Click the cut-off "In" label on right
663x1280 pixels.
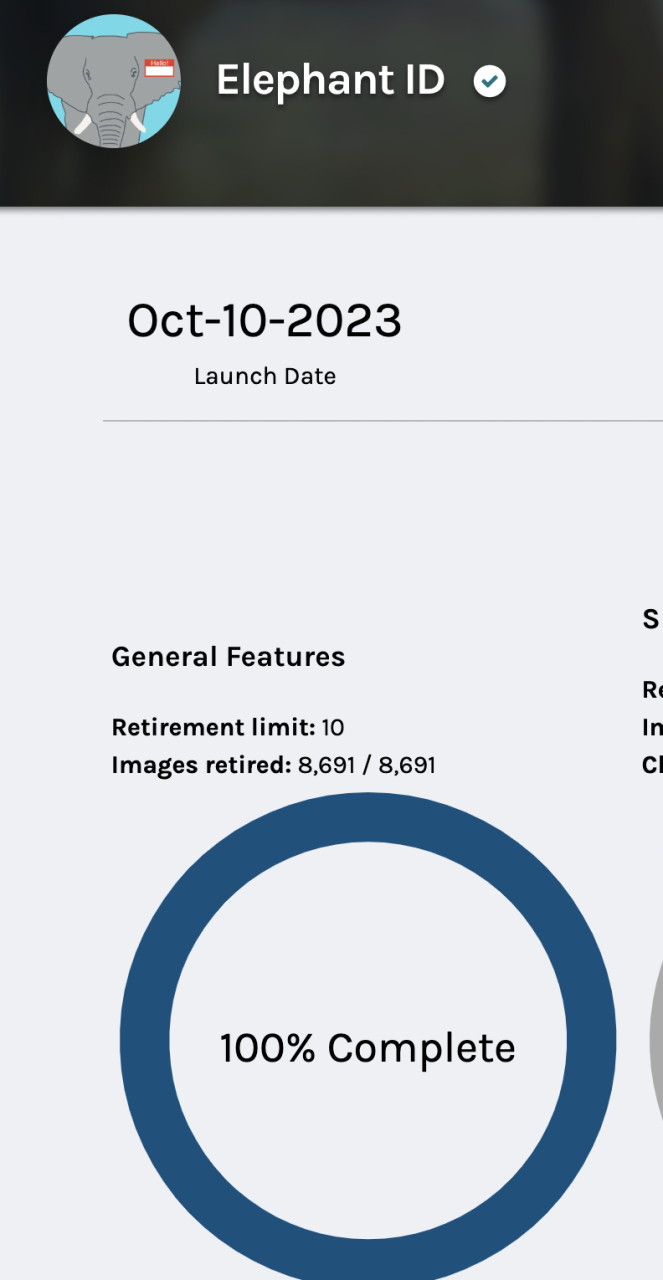[x=652, y=727]
